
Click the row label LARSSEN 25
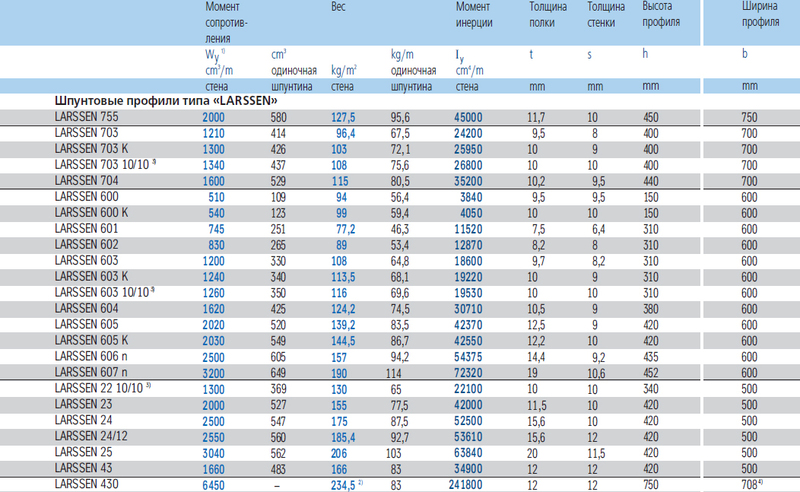coord(83,452)
